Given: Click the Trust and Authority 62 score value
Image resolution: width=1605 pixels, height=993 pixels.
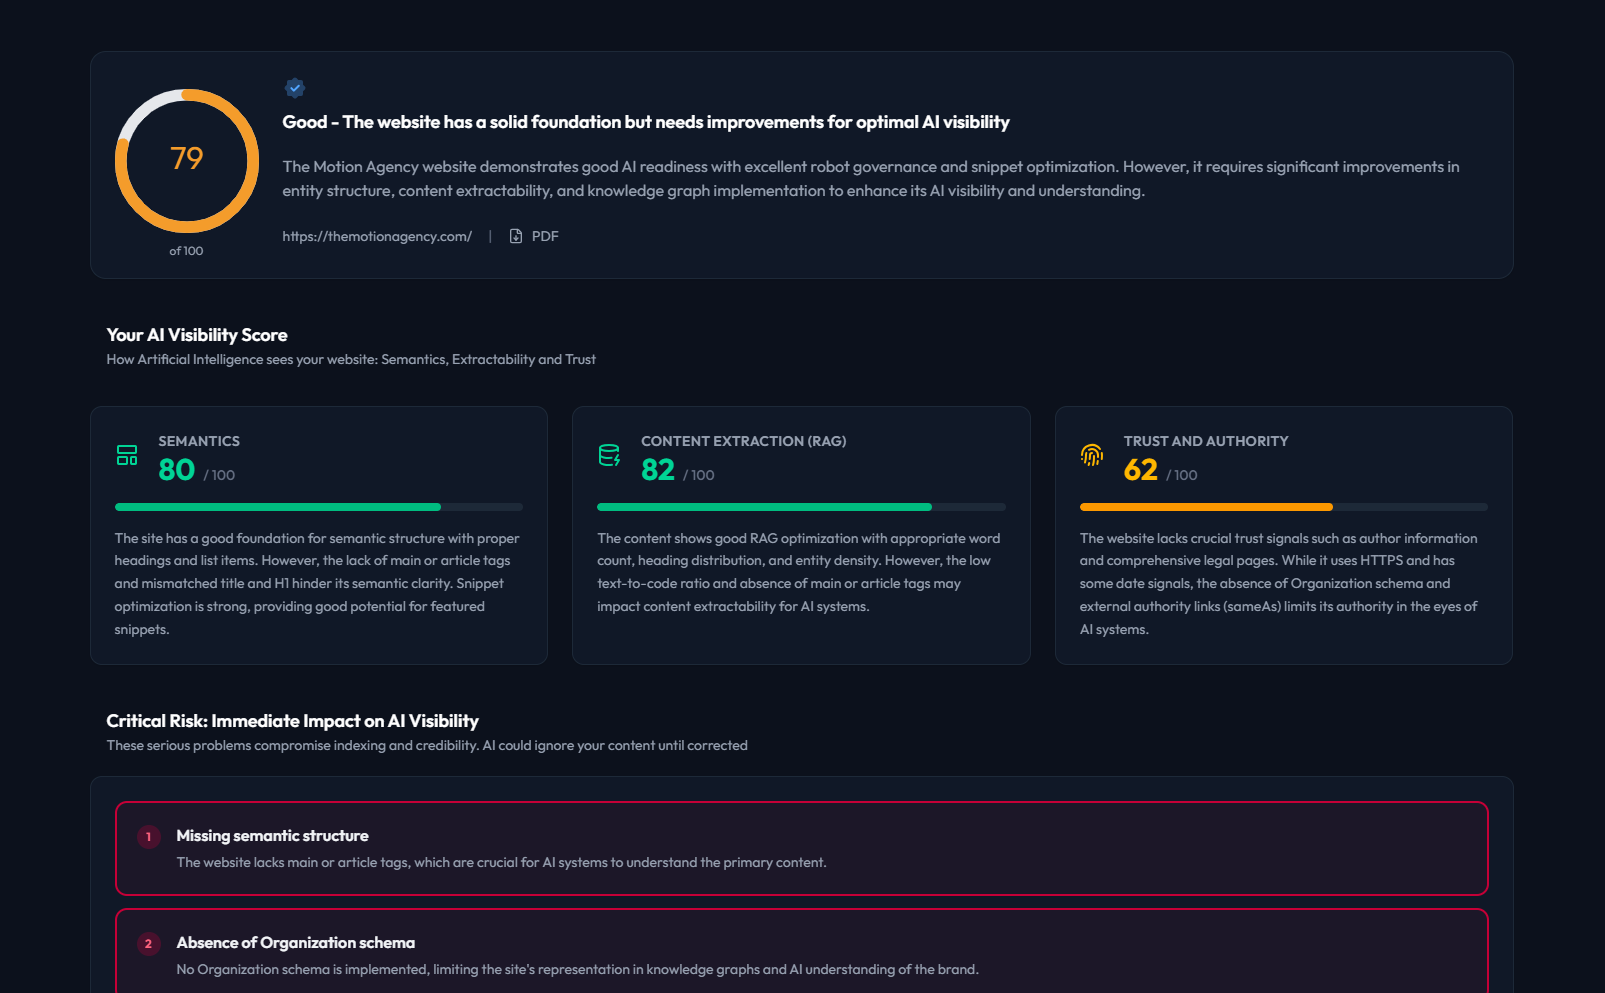Looking at the screenshot, I should tap(1140, 470).
